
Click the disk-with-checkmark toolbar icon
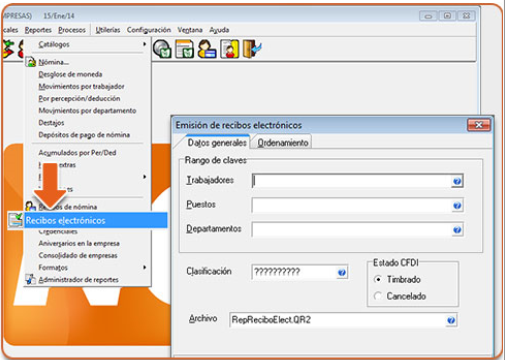(162, 49)
